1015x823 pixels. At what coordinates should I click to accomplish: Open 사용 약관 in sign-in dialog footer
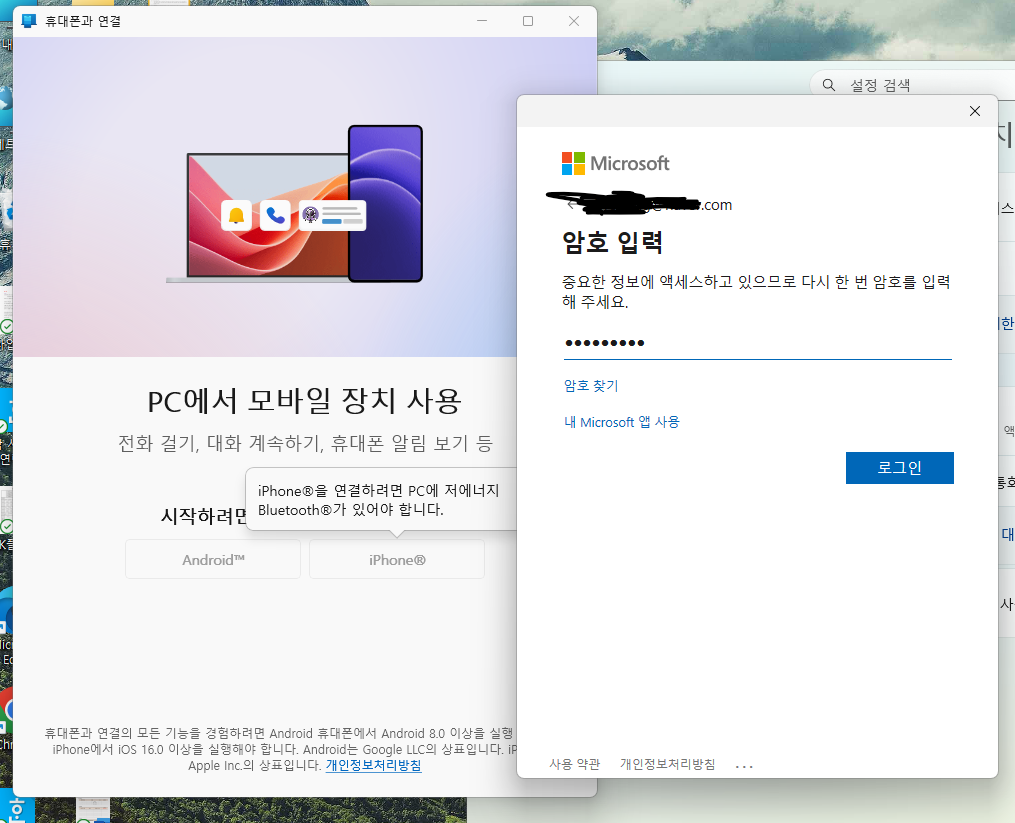pyautogui.click(x=574, y=764)
